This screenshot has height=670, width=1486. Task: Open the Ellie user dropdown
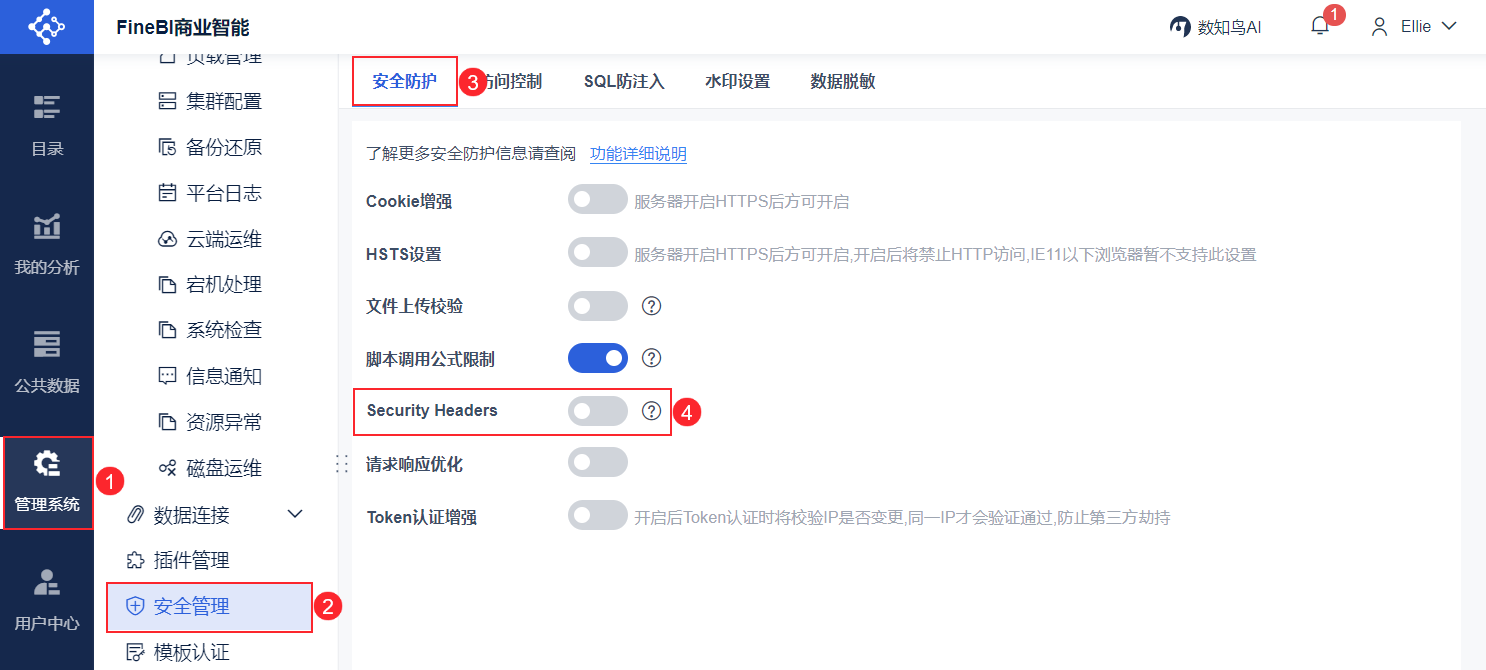pos(1414,27)
